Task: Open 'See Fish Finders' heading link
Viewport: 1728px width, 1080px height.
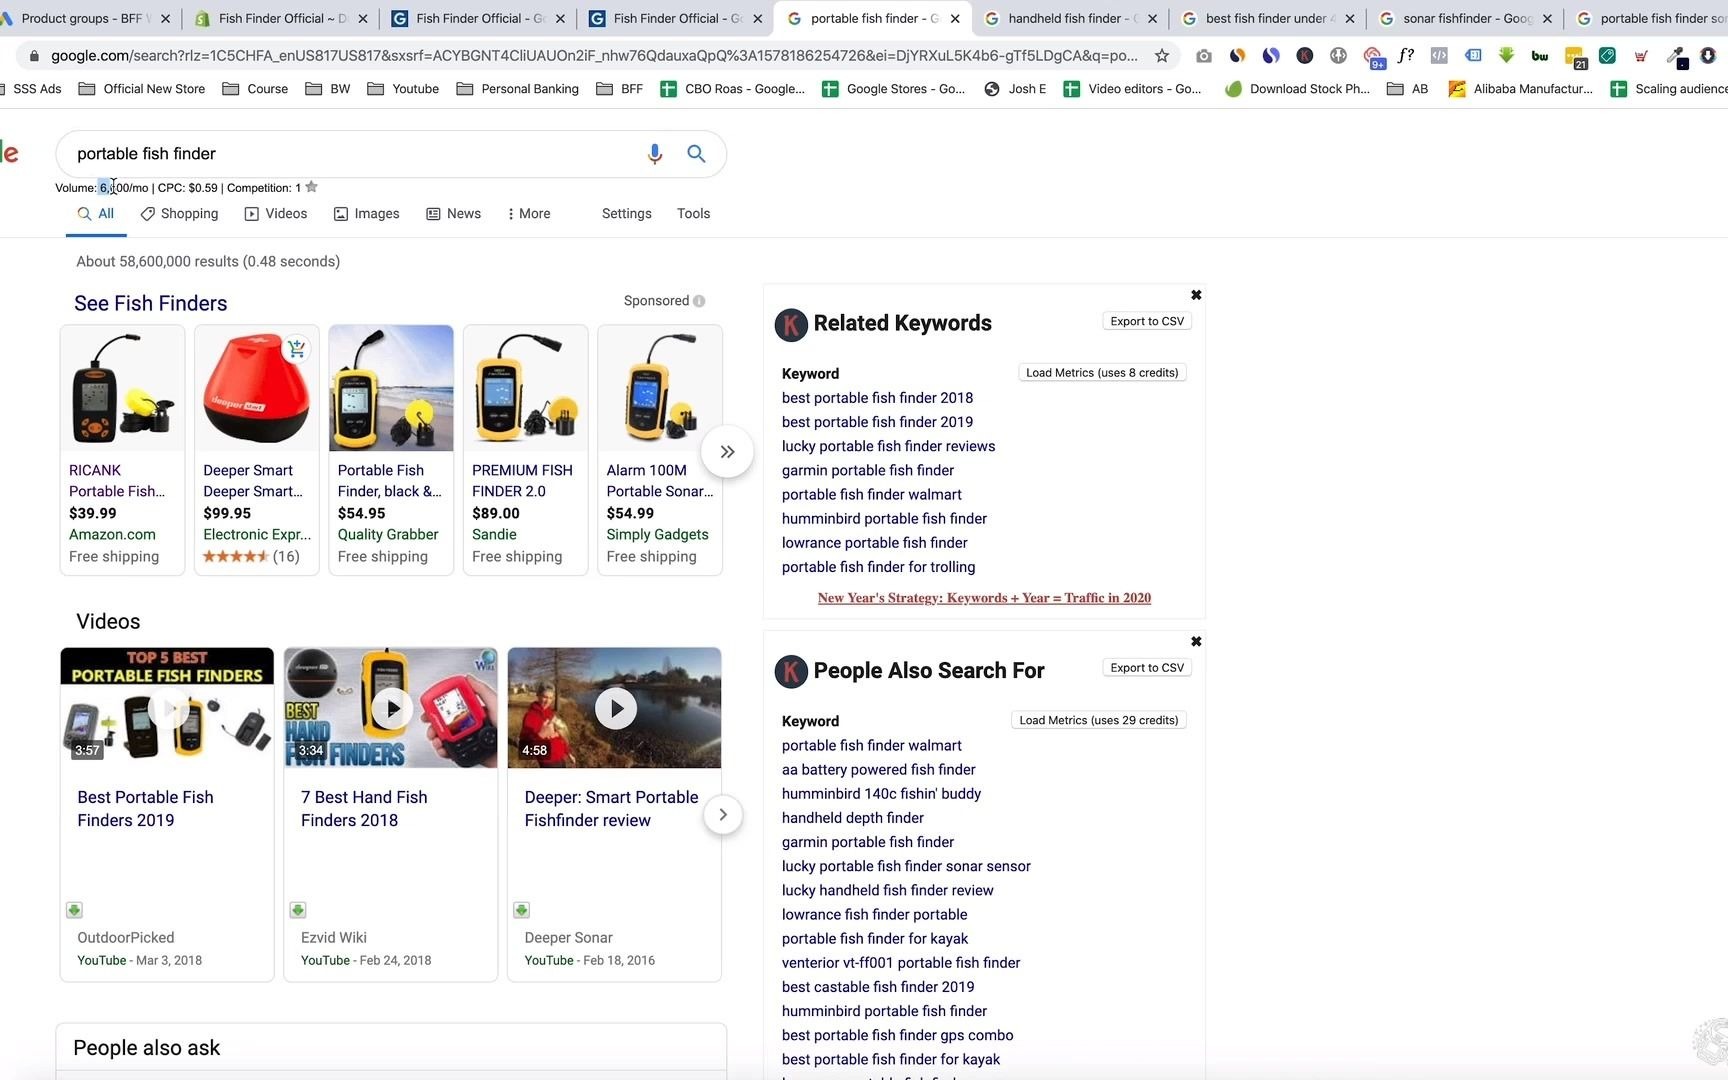Action: [151, 303]
